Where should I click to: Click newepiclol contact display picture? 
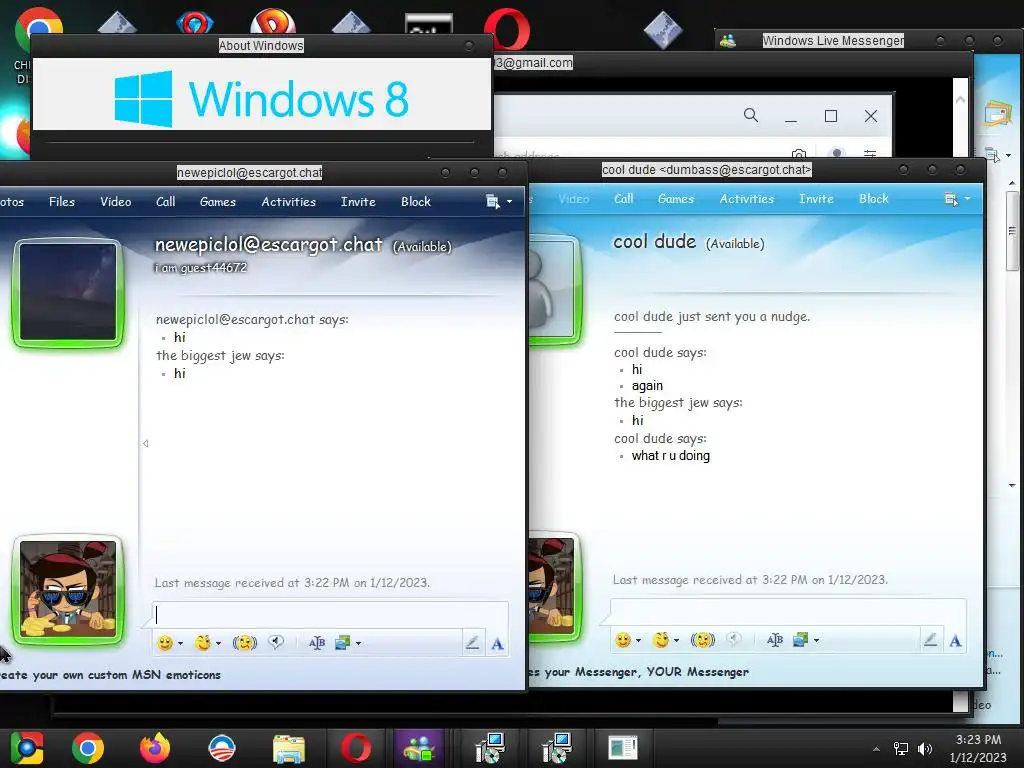point(68,292)
